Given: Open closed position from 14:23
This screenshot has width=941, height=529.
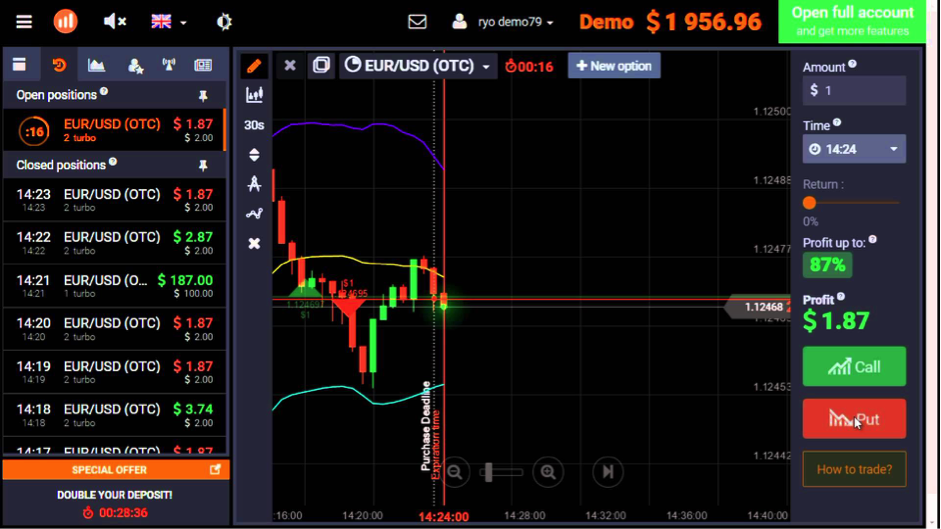Looking at the screenshot, I should click(114, 200).
